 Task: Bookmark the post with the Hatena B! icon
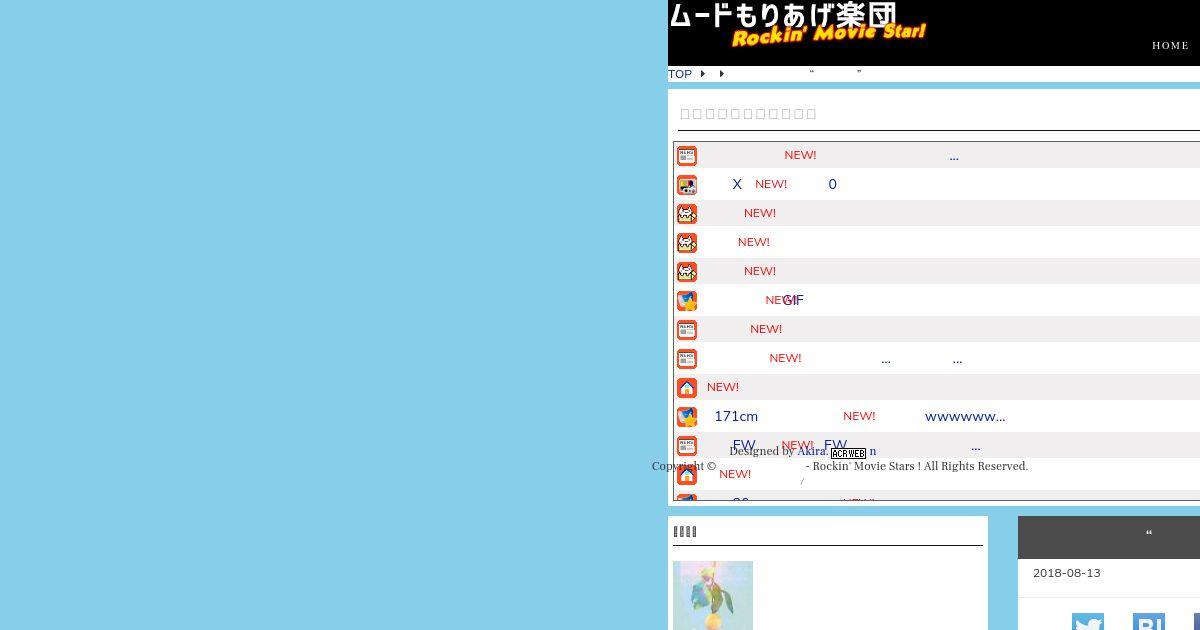coord(1149,622)
